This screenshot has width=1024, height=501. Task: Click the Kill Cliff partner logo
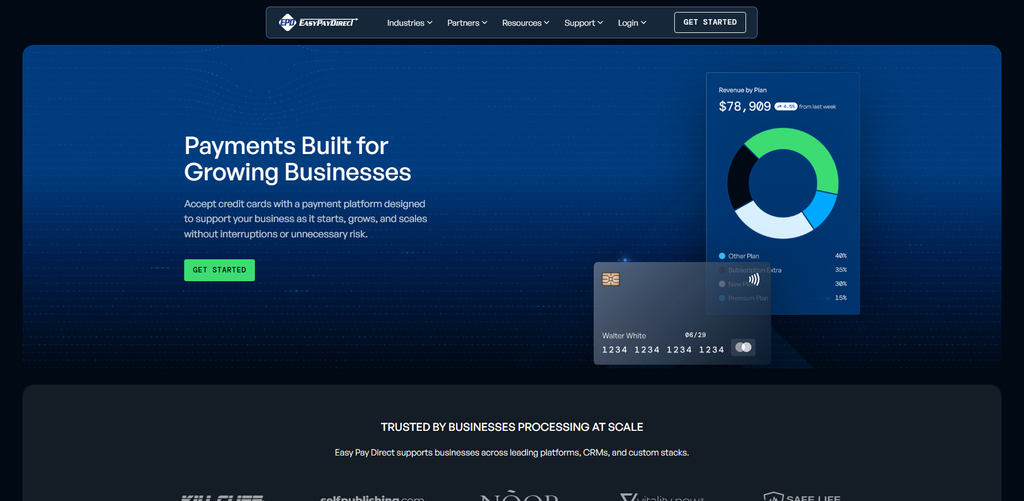(222, 498)
